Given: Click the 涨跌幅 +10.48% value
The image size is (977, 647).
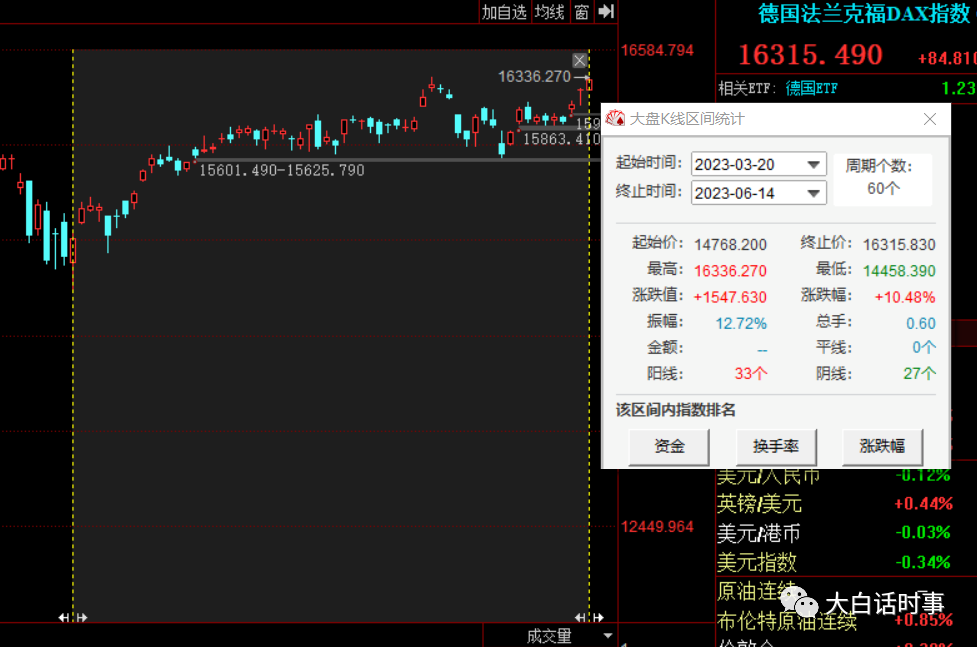Looking at the screenshot, I should tap(905, 297).
